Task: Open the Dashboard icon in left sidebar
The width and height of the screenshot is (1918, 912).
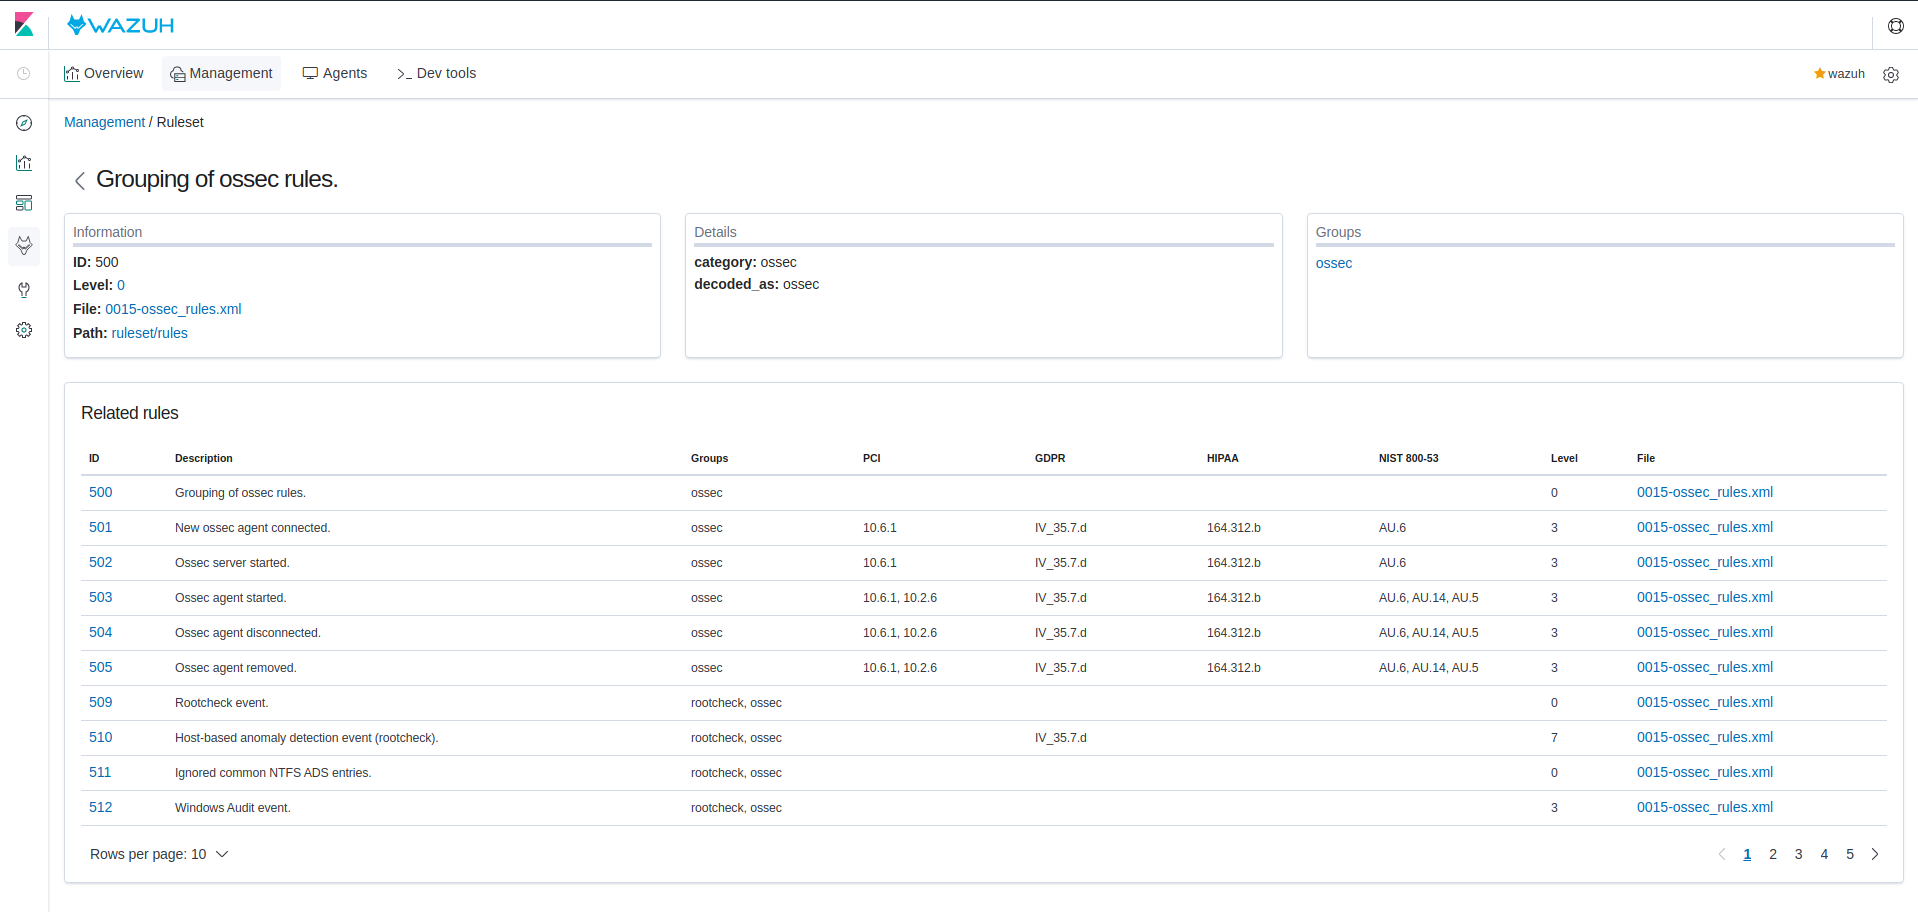Action: 23,203
